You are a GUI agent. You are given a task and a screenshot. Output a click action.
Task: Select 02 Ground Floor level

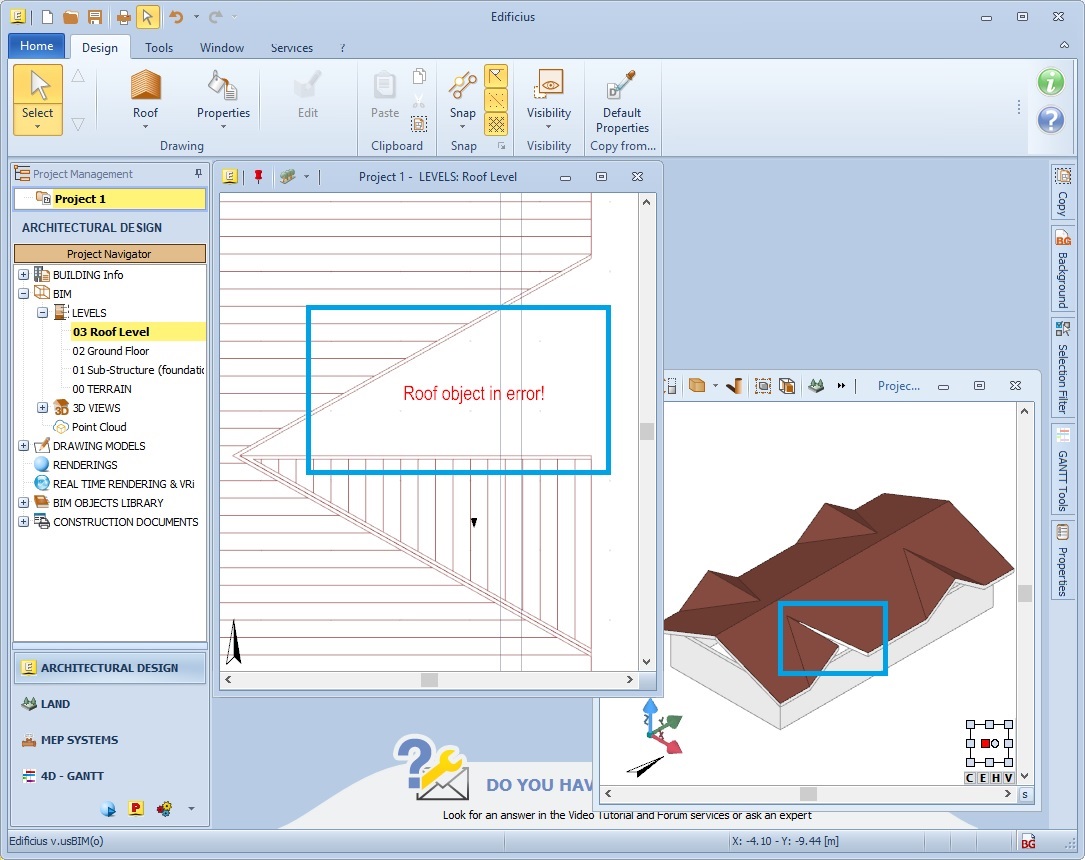(x=111, y=351)
